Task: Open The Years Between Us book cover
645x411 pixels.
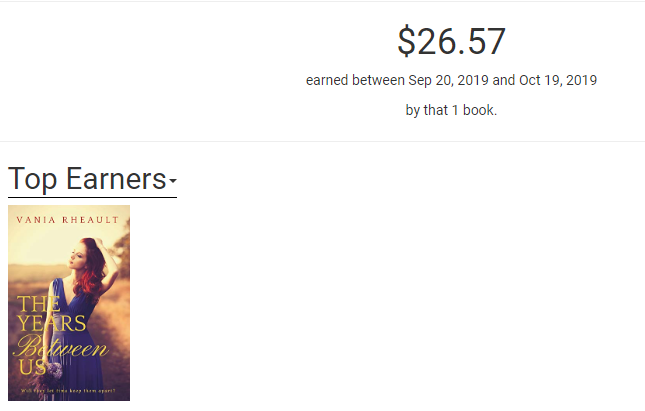Action: click(x=69, y=303)
